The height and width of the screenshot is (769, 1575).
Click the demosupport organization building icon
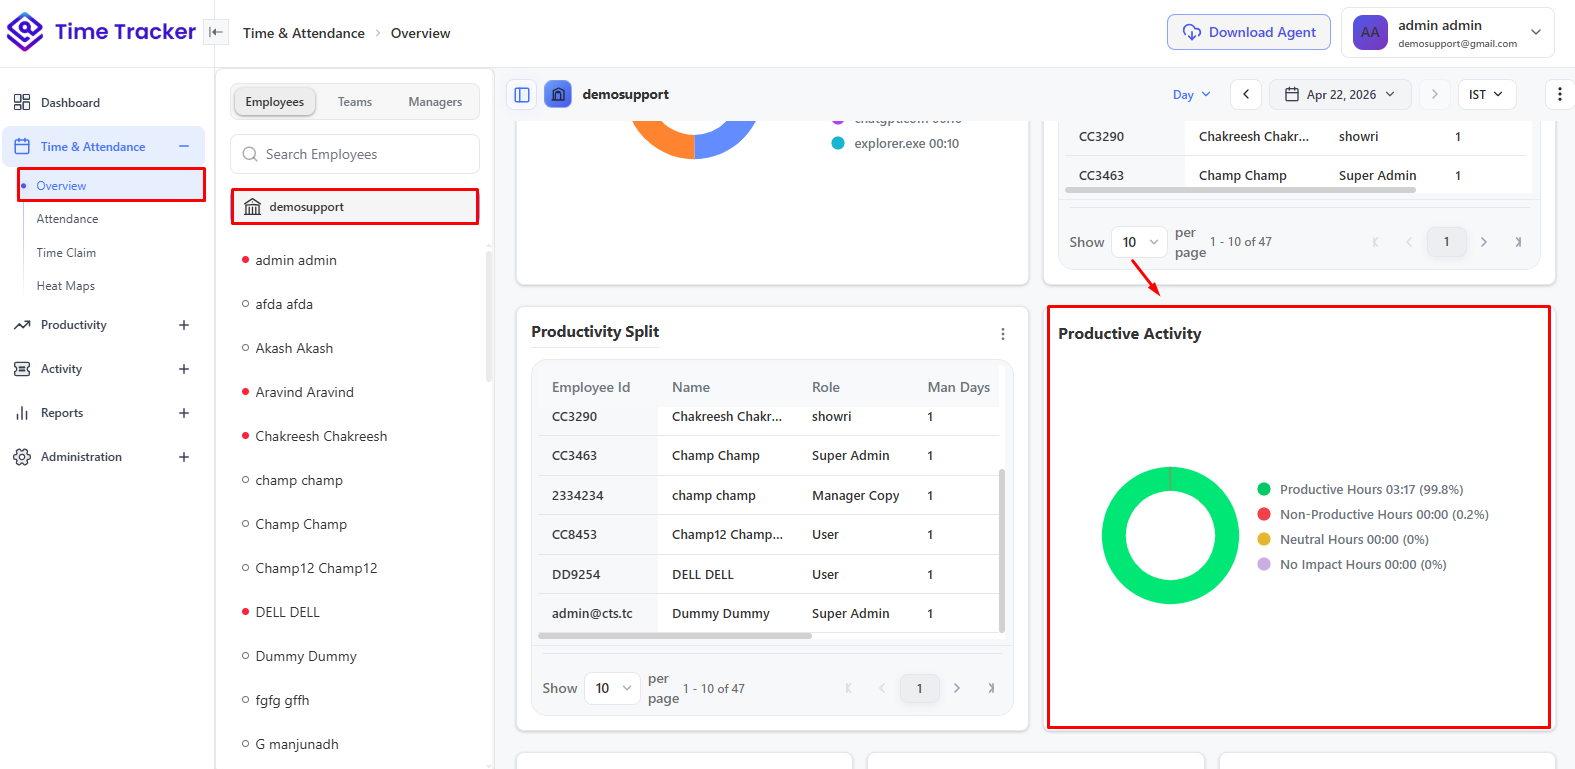252,207
